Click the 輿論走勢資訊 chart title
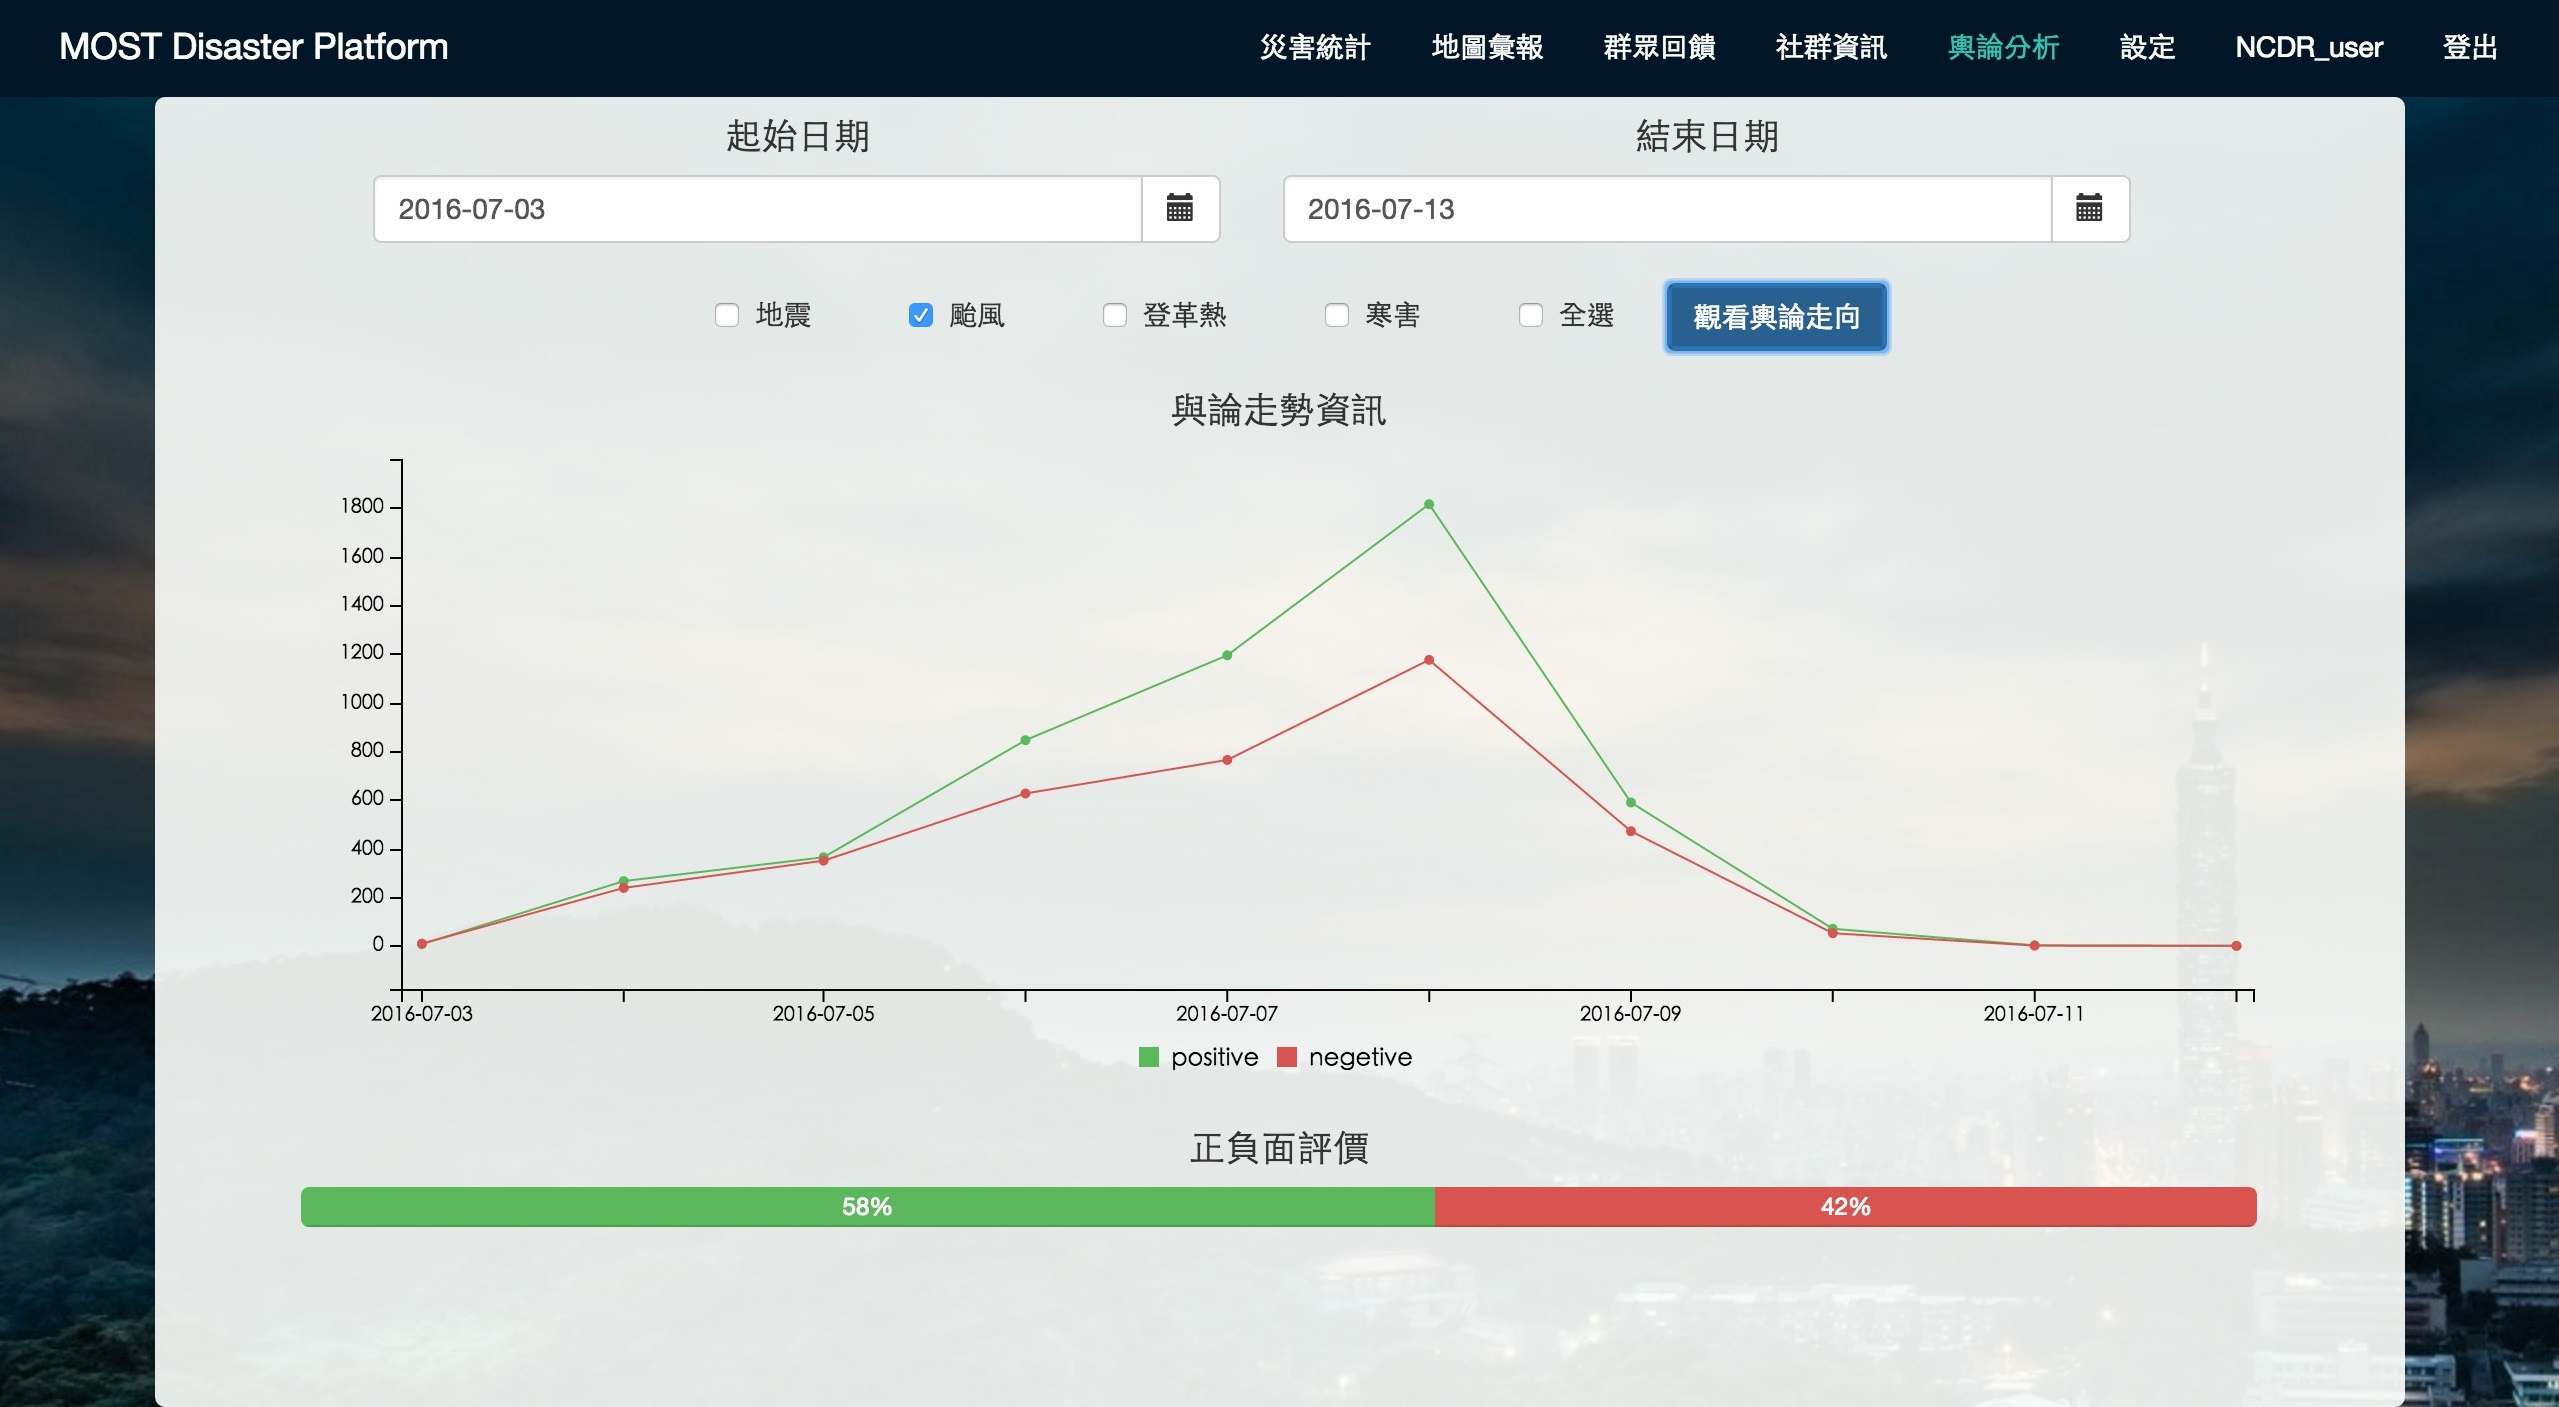The image size is (2559, 1407). pos(1279,410)
